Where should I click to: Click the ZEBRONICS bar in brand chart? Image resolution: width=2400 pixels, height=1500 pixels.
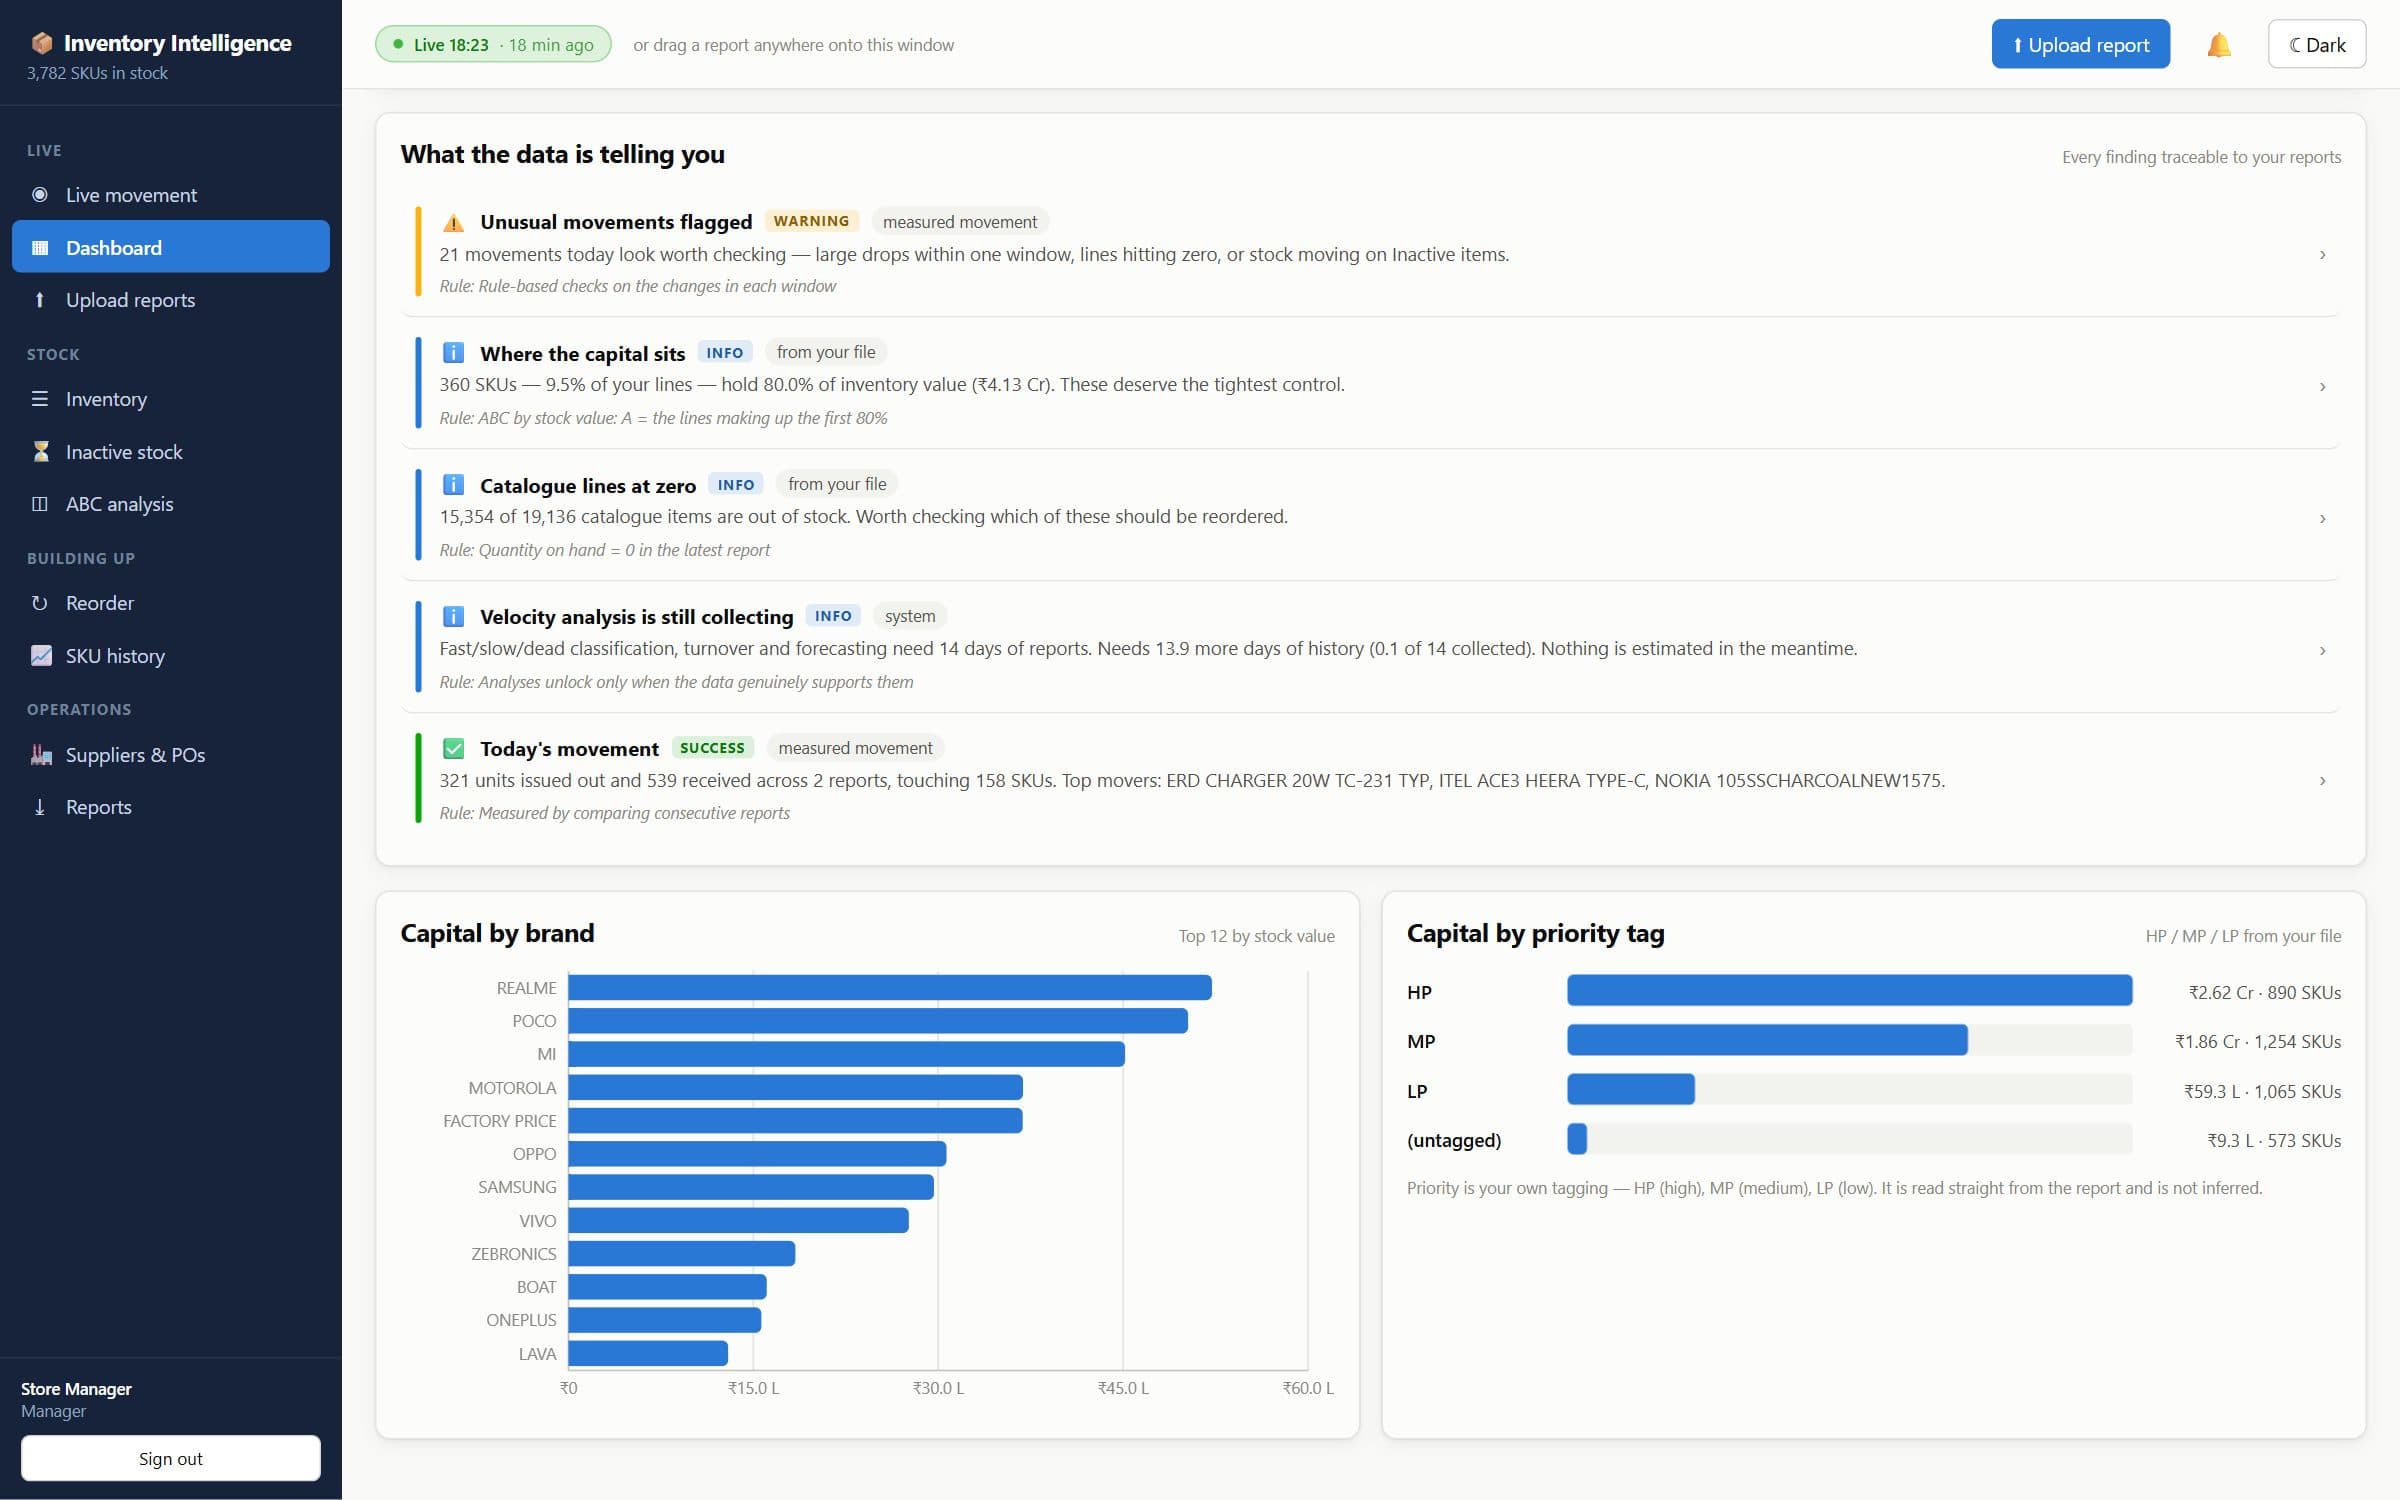point(682,1253)
